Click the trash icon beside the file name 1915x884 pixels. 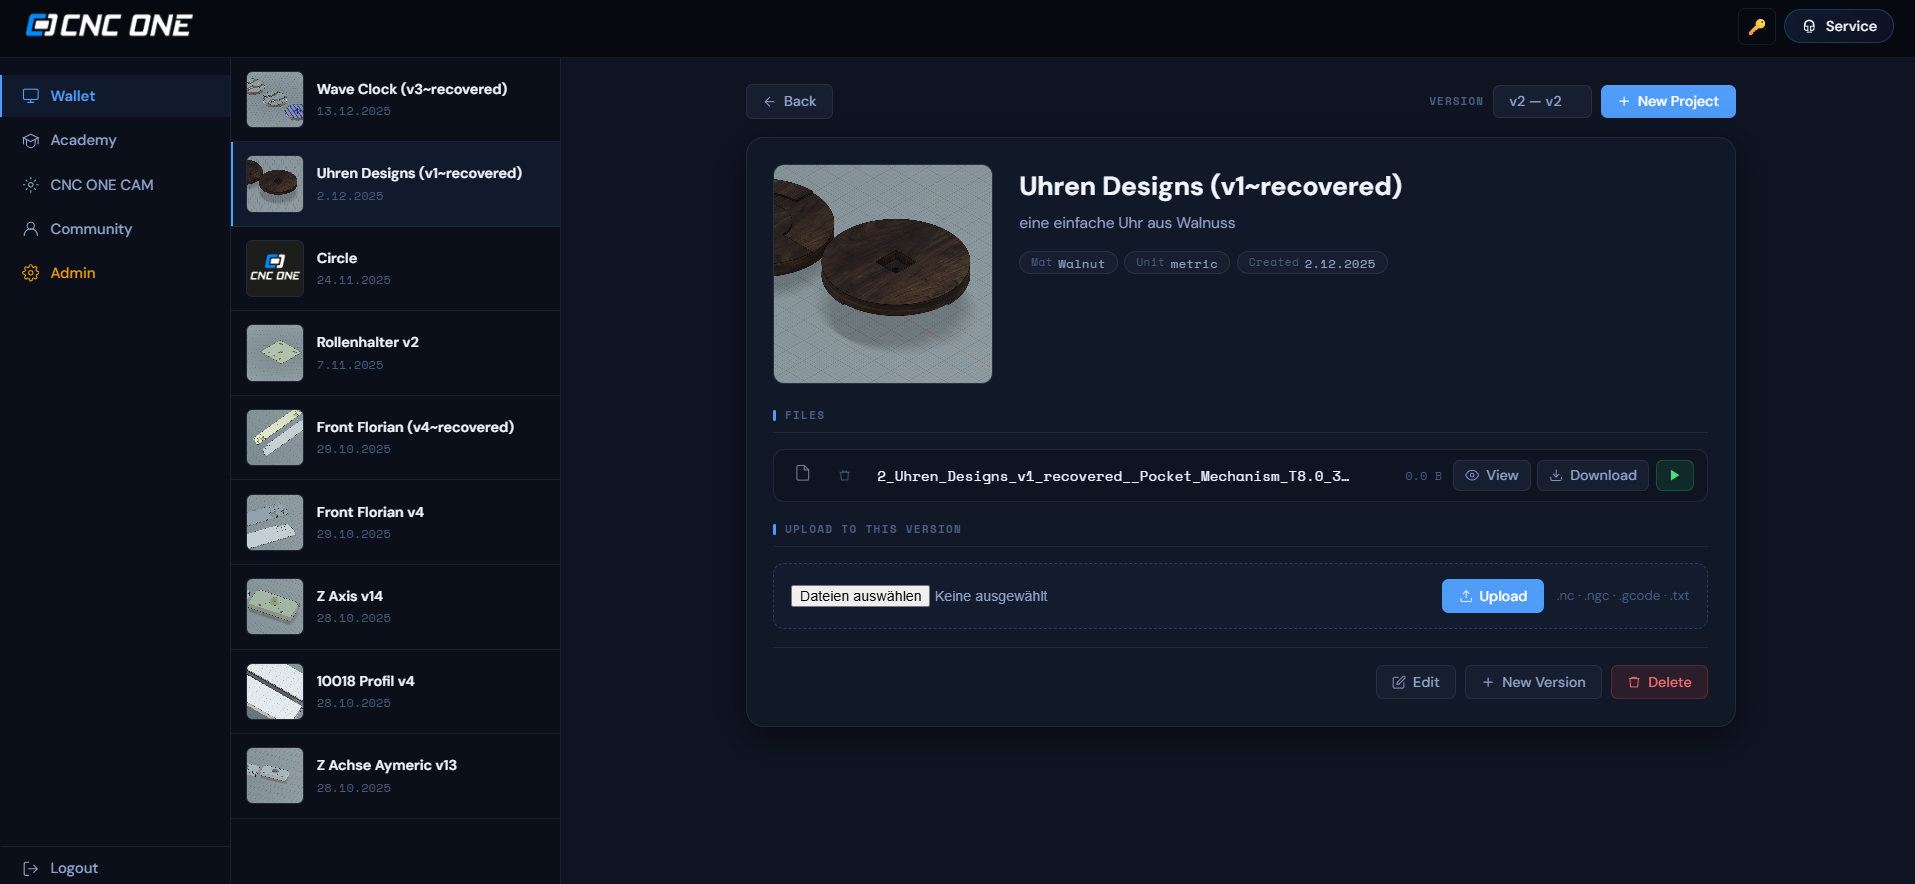tap(844, 476)
